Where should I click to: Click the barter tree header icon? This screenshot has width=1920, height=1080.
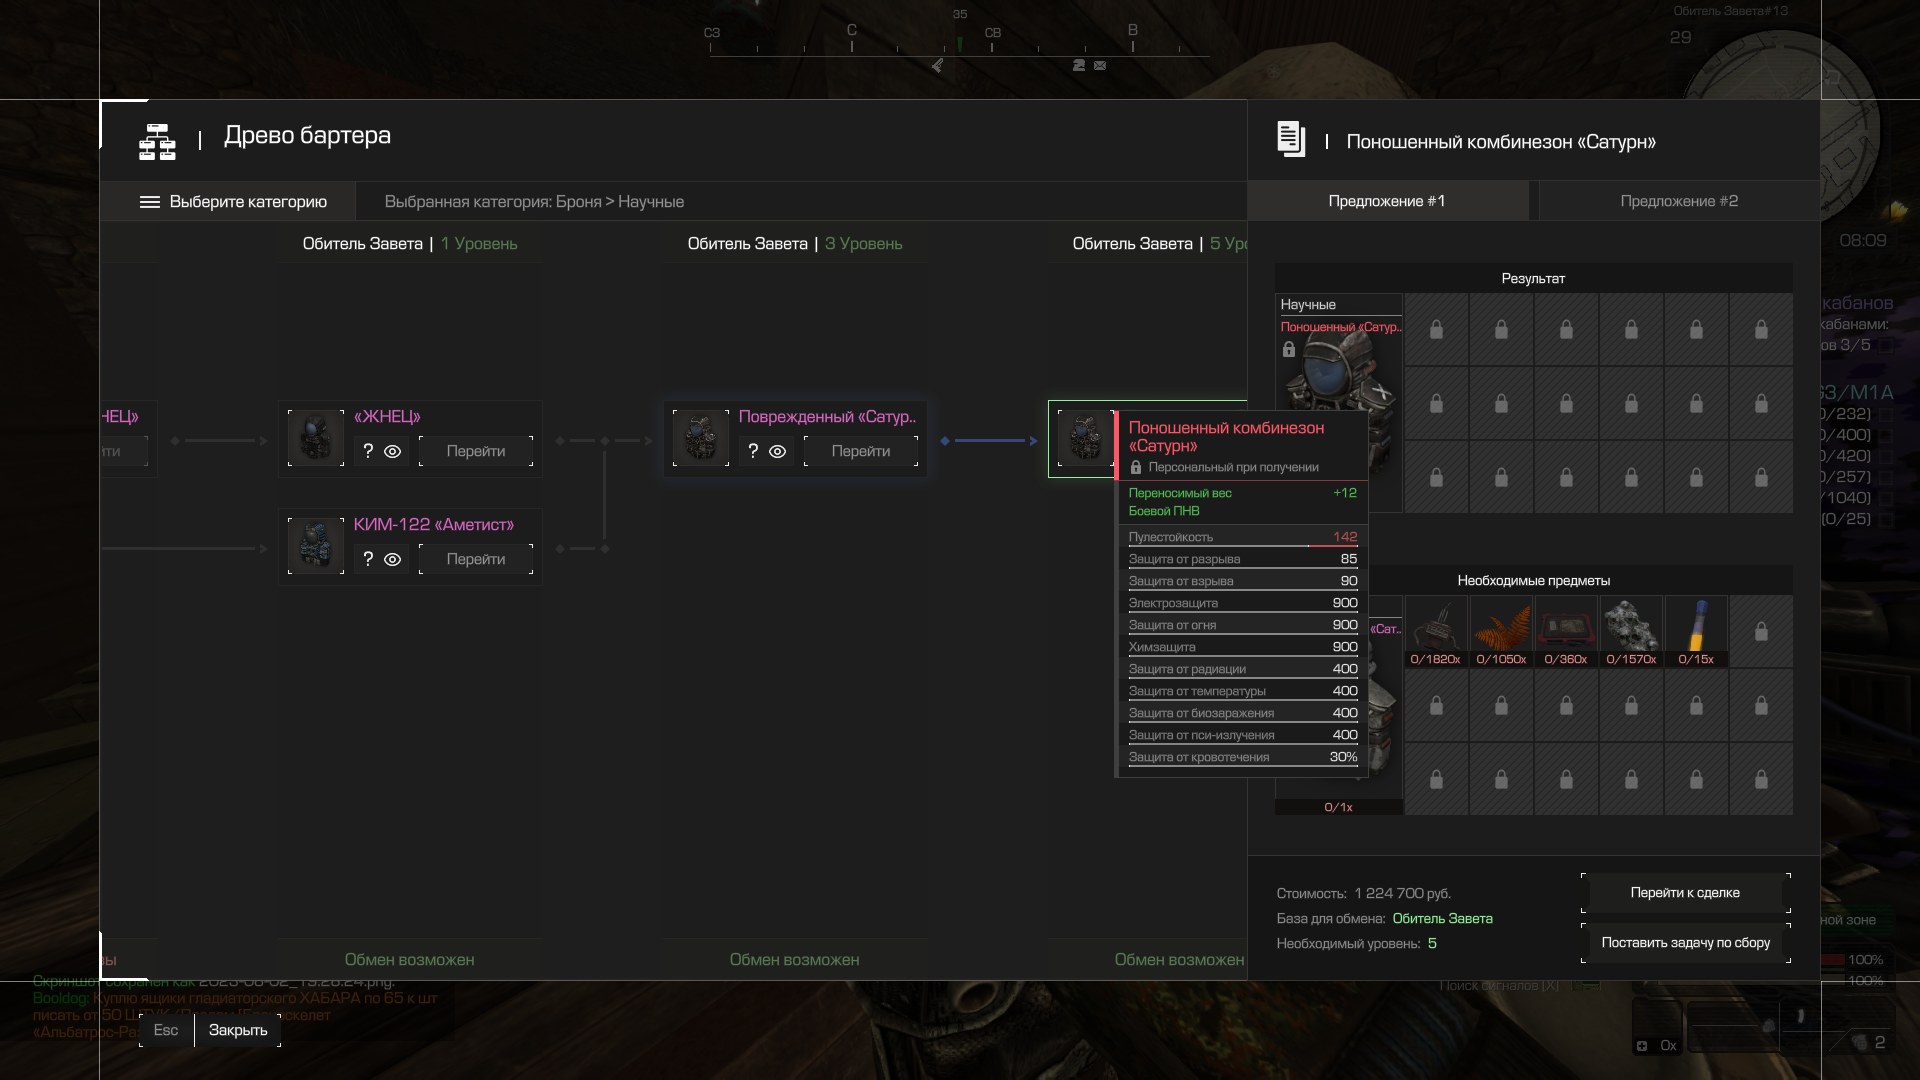(157, 141)
